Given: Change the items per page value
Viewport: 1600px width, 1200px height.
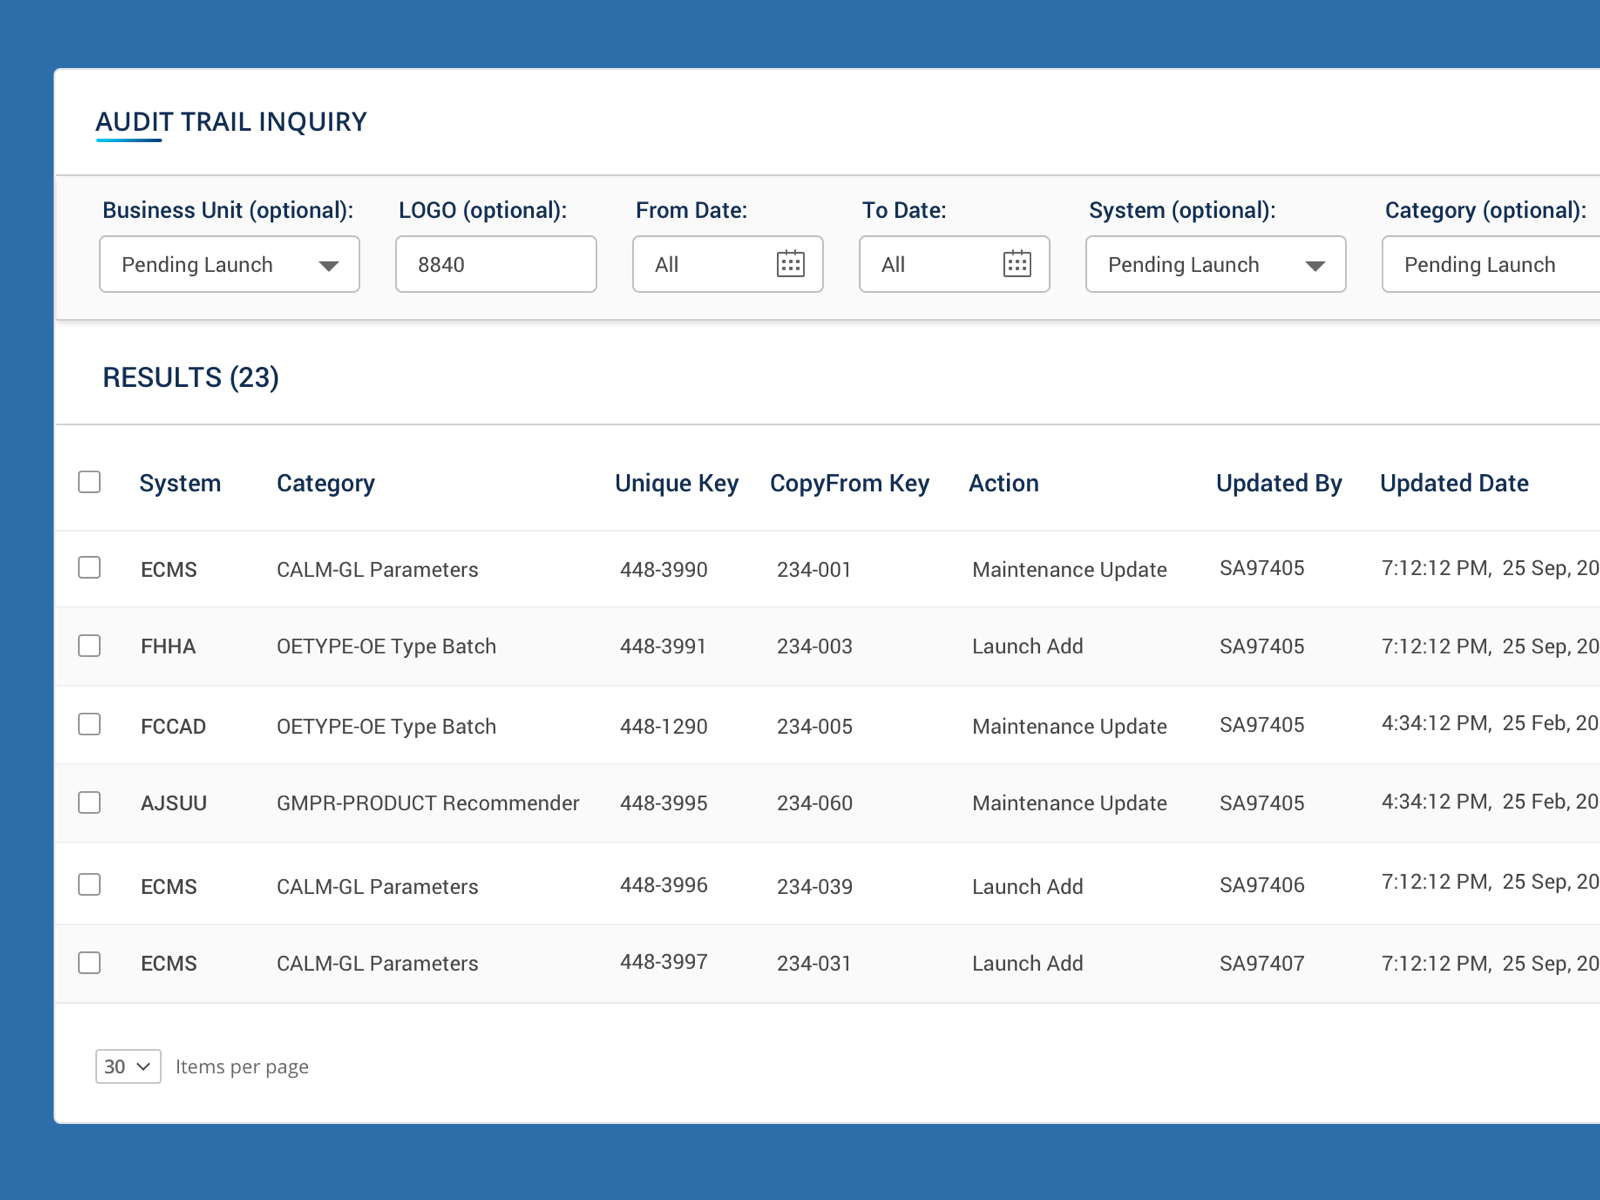Looking at the screenshot, I should point(127,1066).
